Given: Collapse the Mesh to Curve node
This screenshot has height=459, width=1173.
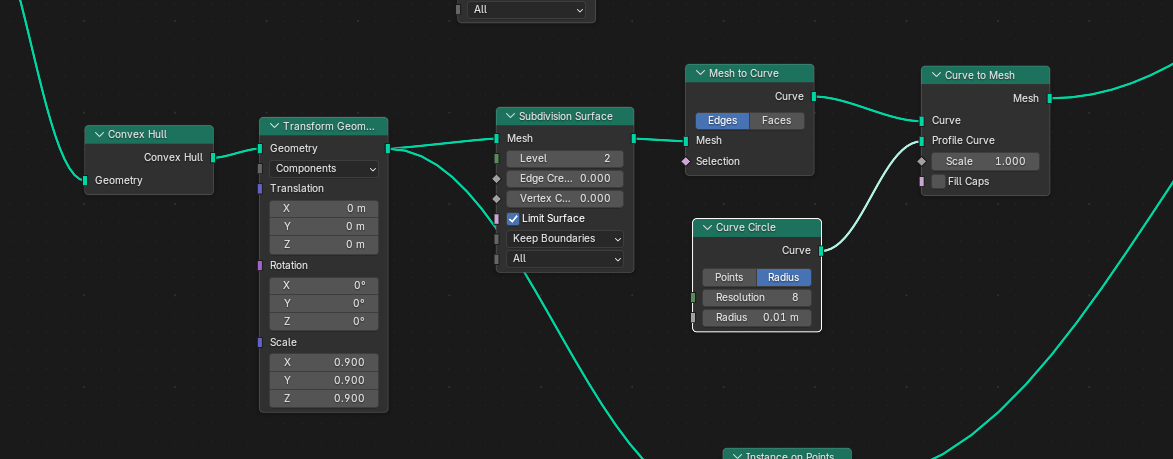Looking at the screenshot, I should tap(700, 73).
